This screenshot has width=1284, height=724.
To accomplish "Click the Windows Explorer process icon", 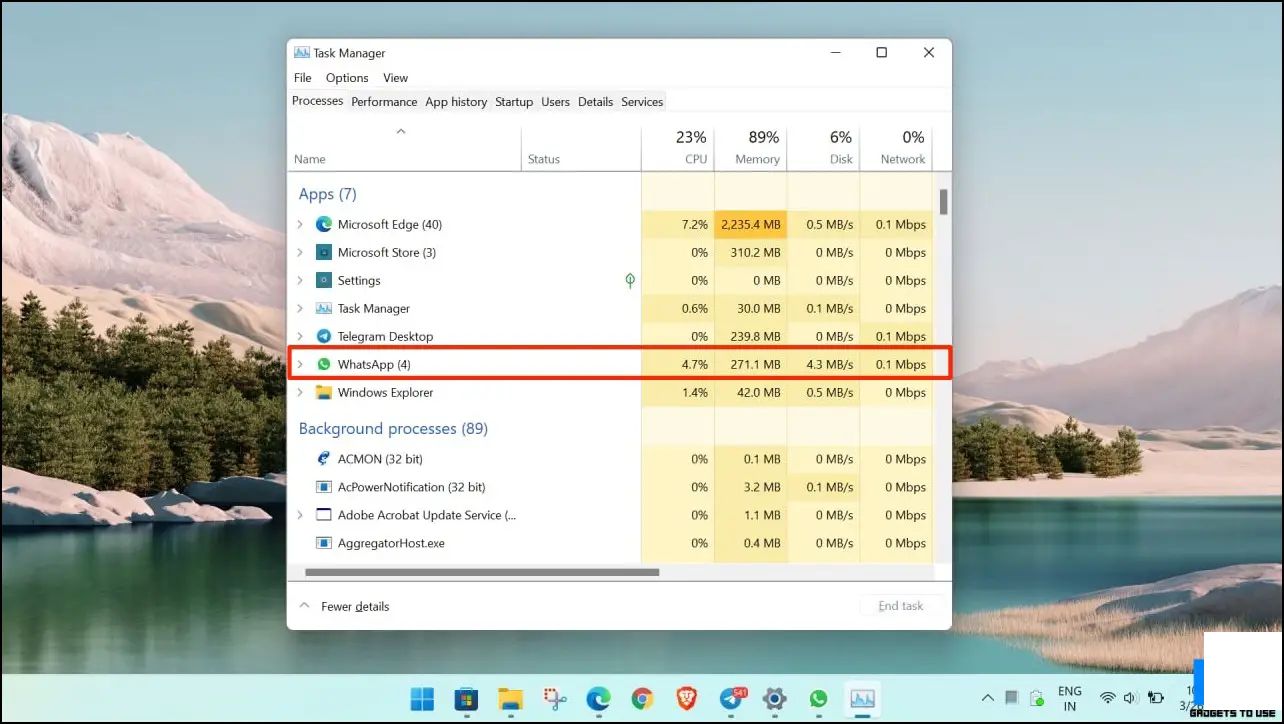I will coord(324,392).
